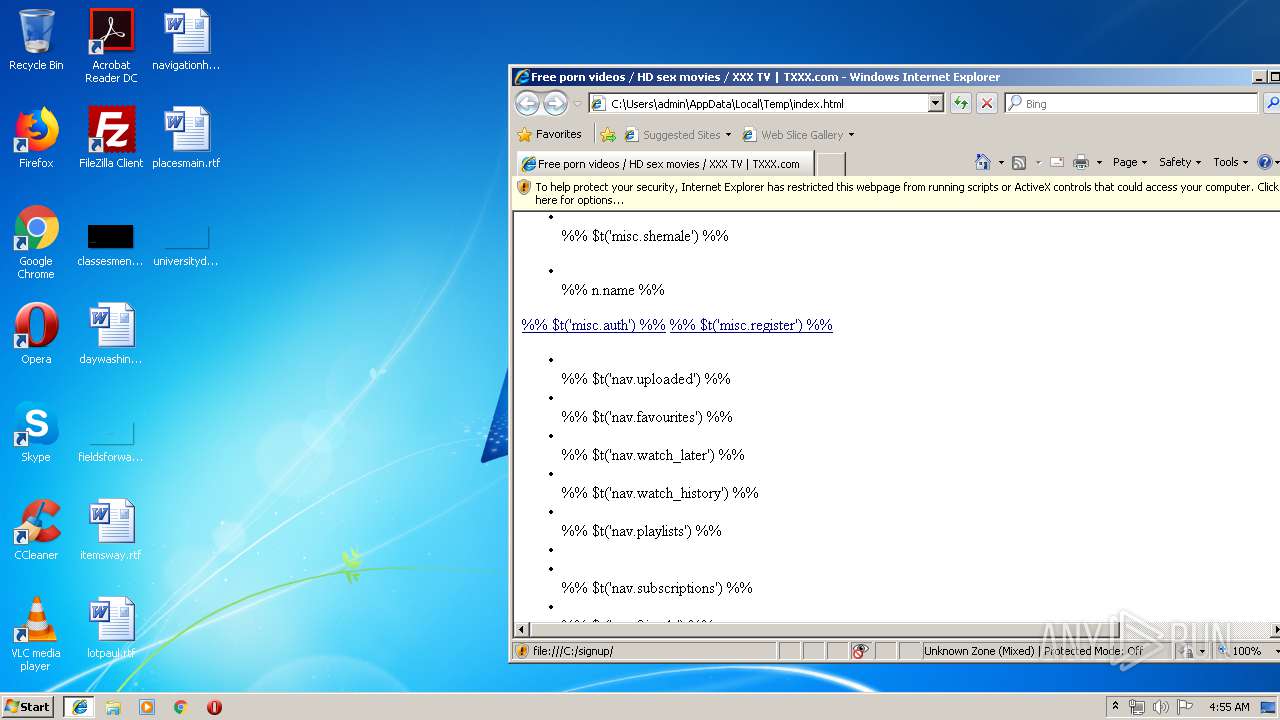Screen dimensions: 1280x720
Task: Open daywashin... Word document
Action: pos(111,334)
